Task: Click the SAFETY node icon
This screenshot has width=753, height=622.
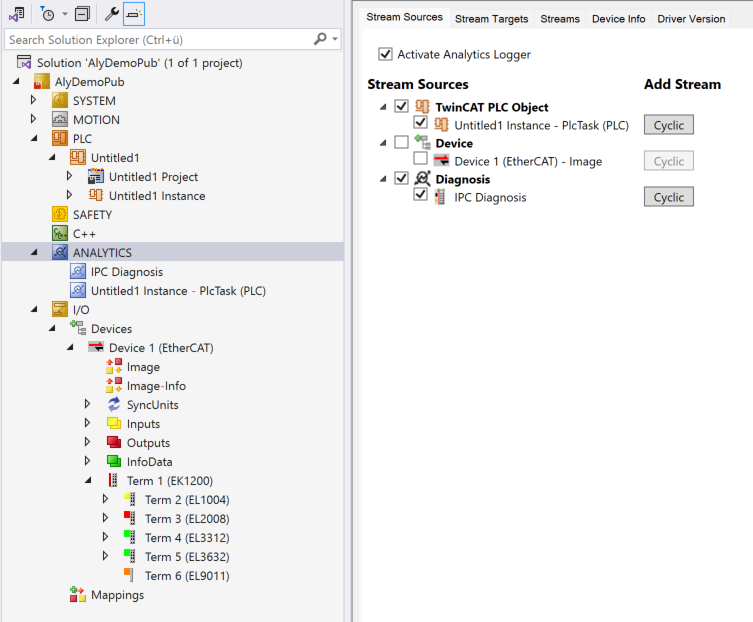Action: pos(60,215)
